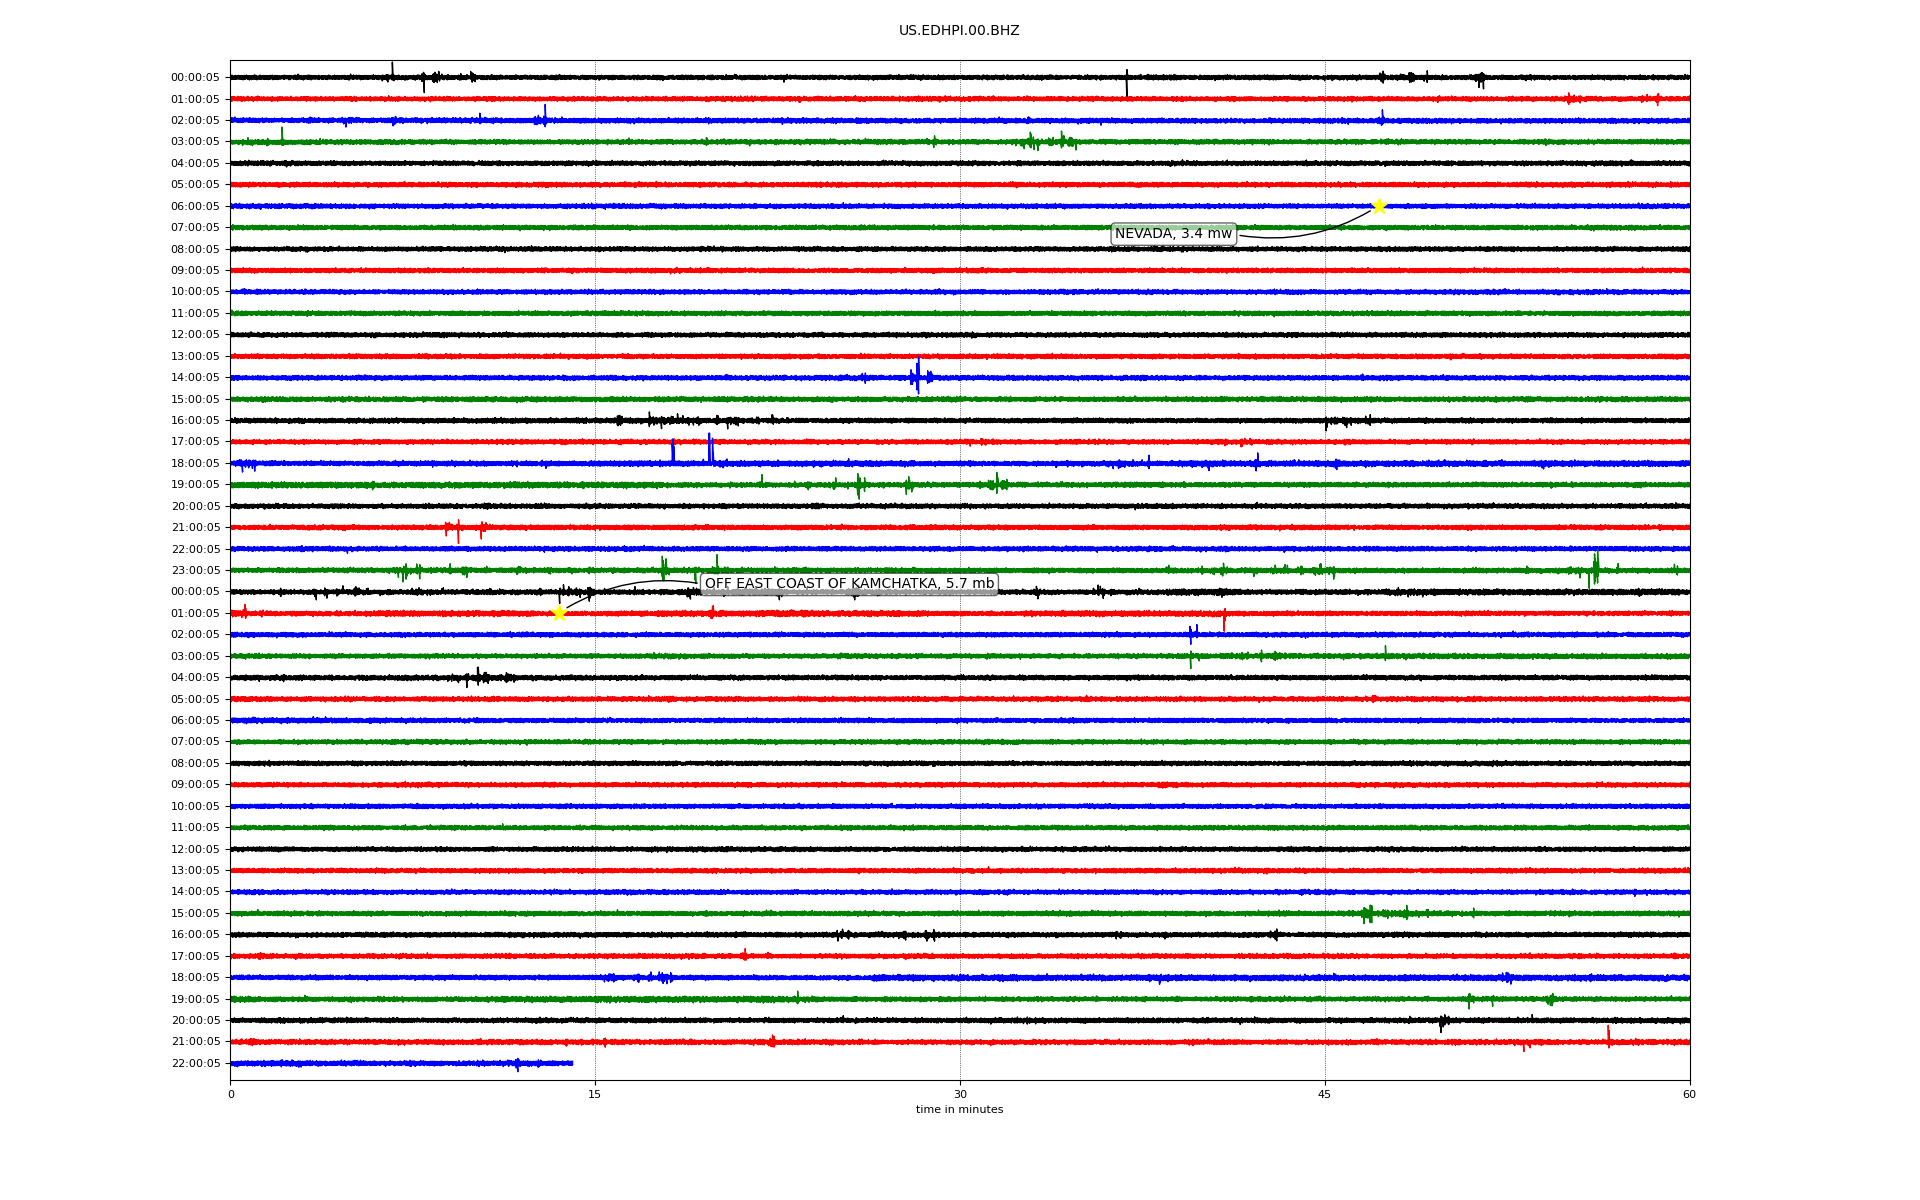Click the black spike mid first 00:00:05 trace
Image resolution: width=1920 pixels, height=1200 pixels.
(x=1127, y=83)
